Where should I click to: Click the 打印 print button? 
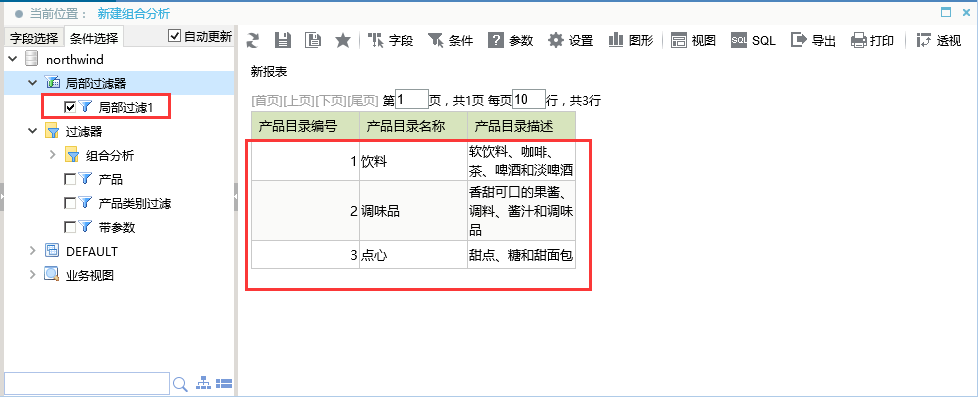873,41
